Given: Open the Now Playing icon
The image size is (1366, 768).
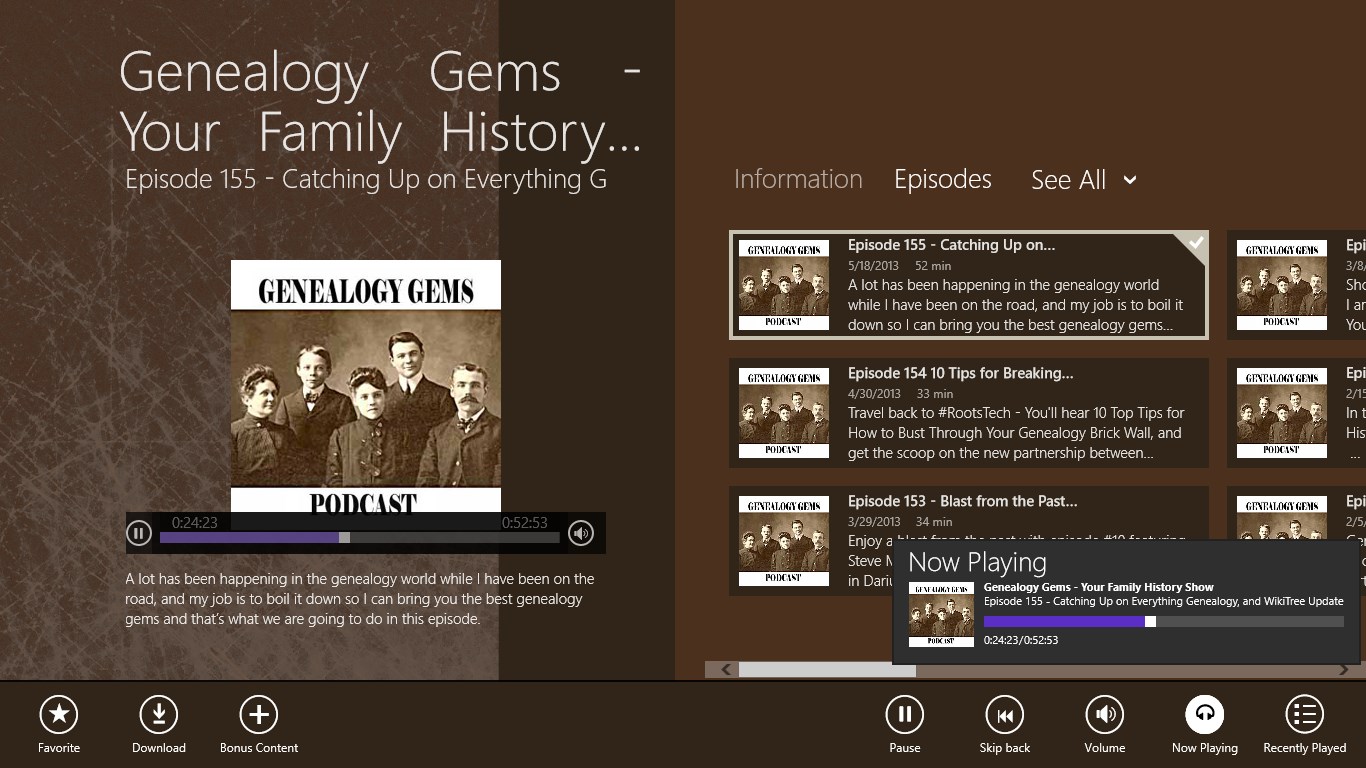Looking at the screenshot, I should 1204,714.
